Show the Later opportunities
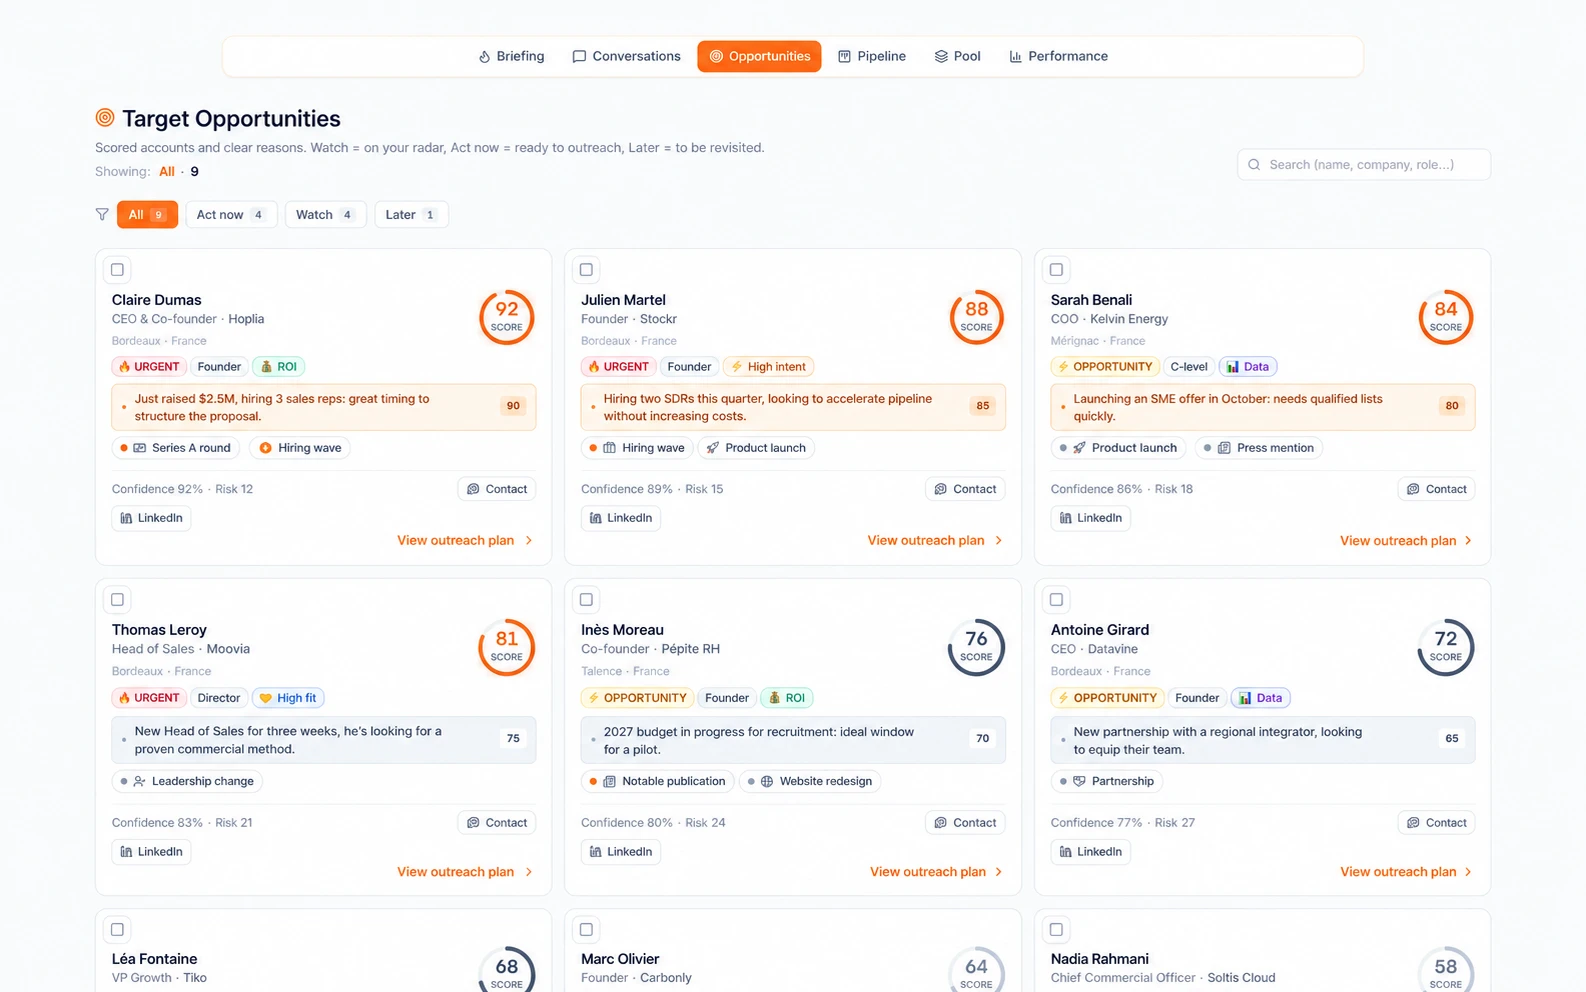 pyautogui.click(x=411, y=215)
